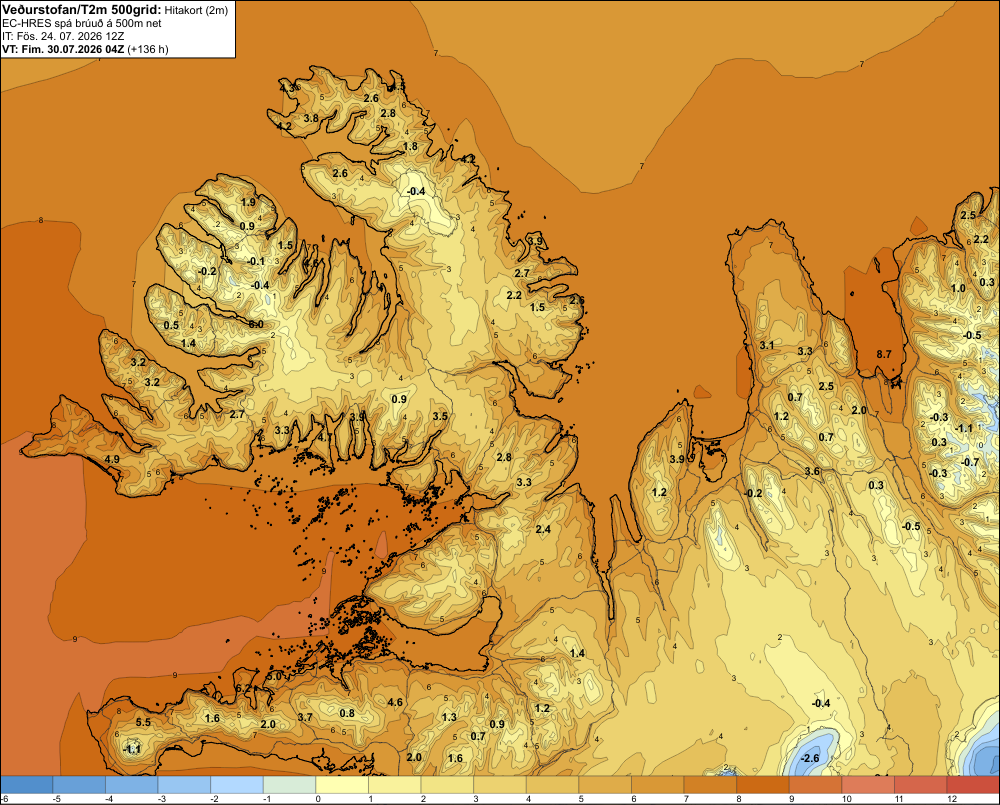Image resolution: width=1000 pixels, height=805 pixels.
Task: Click the legend scale label 12
Action: pos(952,799)
